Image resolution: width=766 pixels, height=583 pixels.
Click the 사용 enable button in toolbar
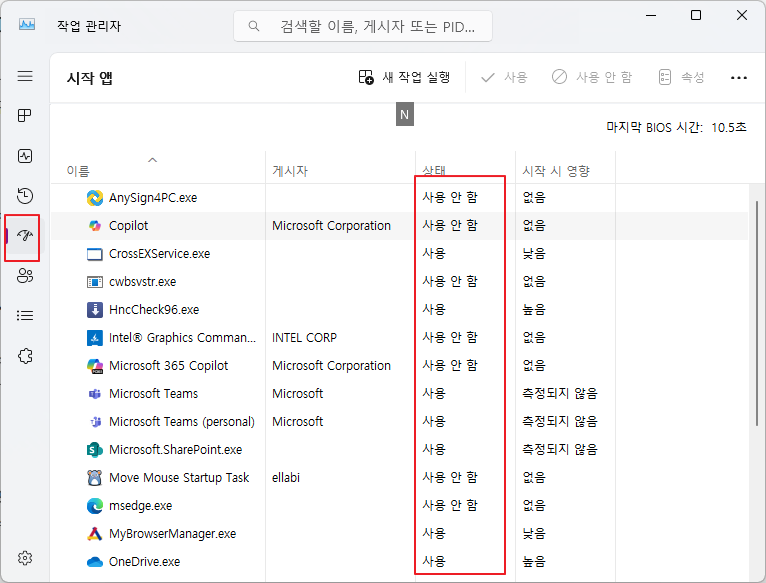(x=504, y=77)
